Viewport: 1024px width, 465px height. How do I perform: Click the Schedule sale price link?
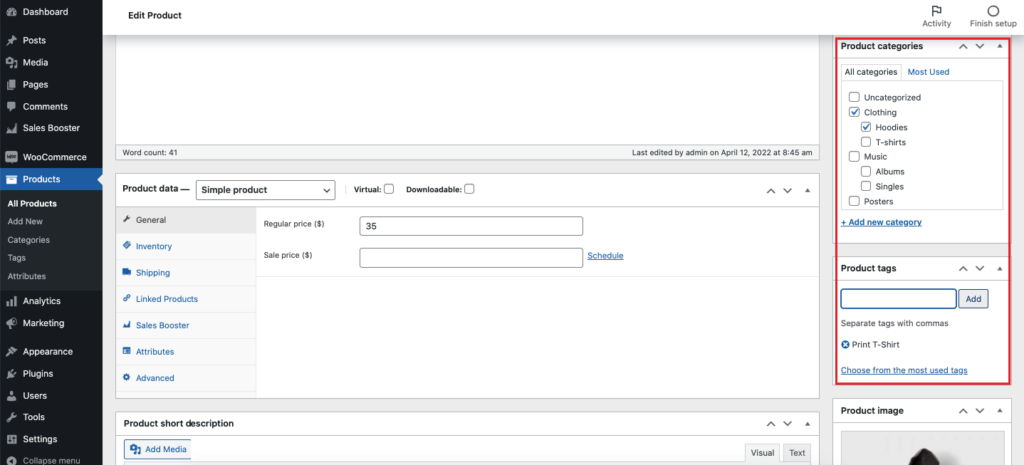[x=605, y=256]
